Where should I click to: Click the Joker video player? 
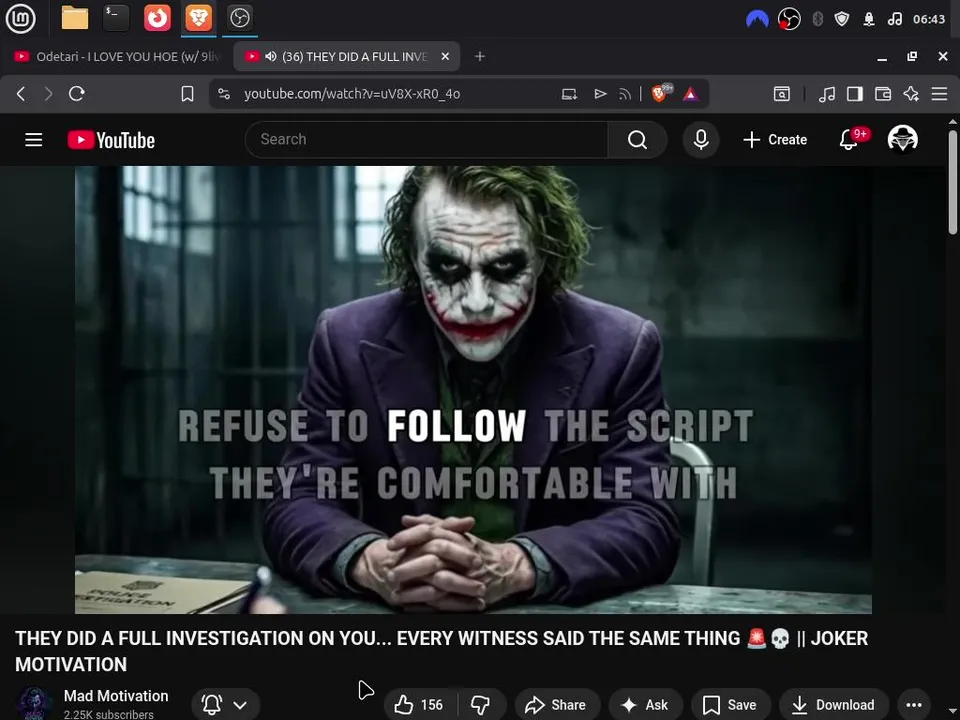473,389
